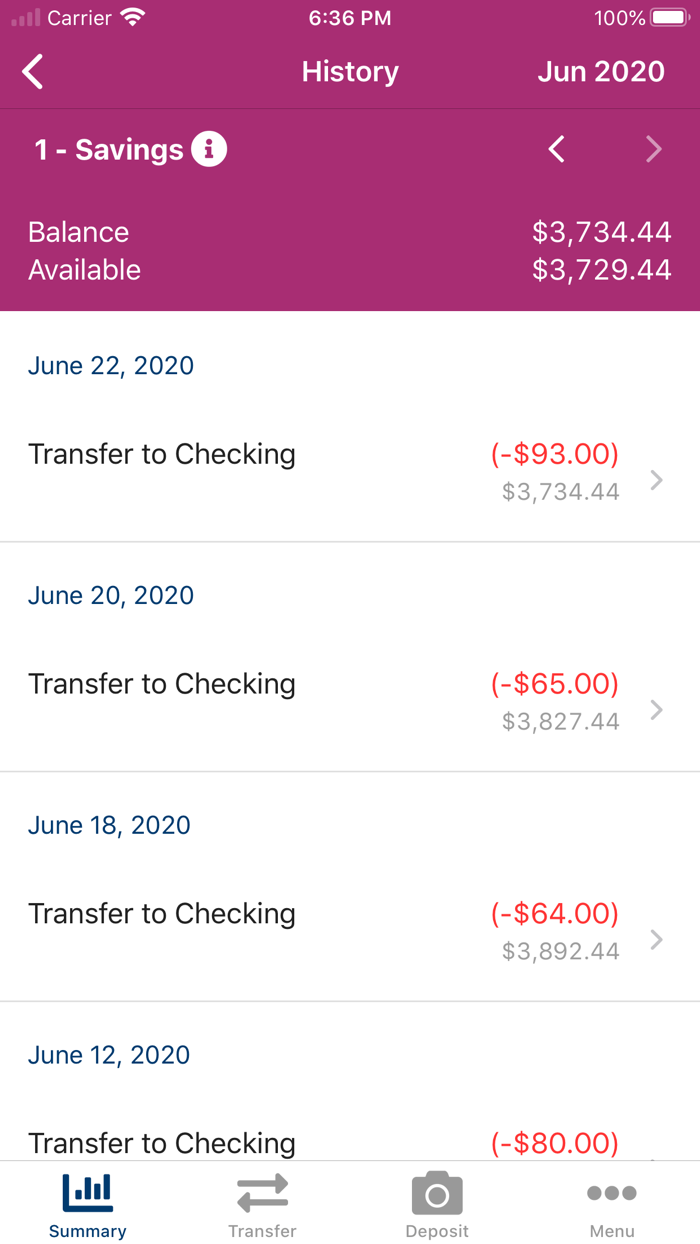Expand the June 22 Transfer to Checking details

656,480
